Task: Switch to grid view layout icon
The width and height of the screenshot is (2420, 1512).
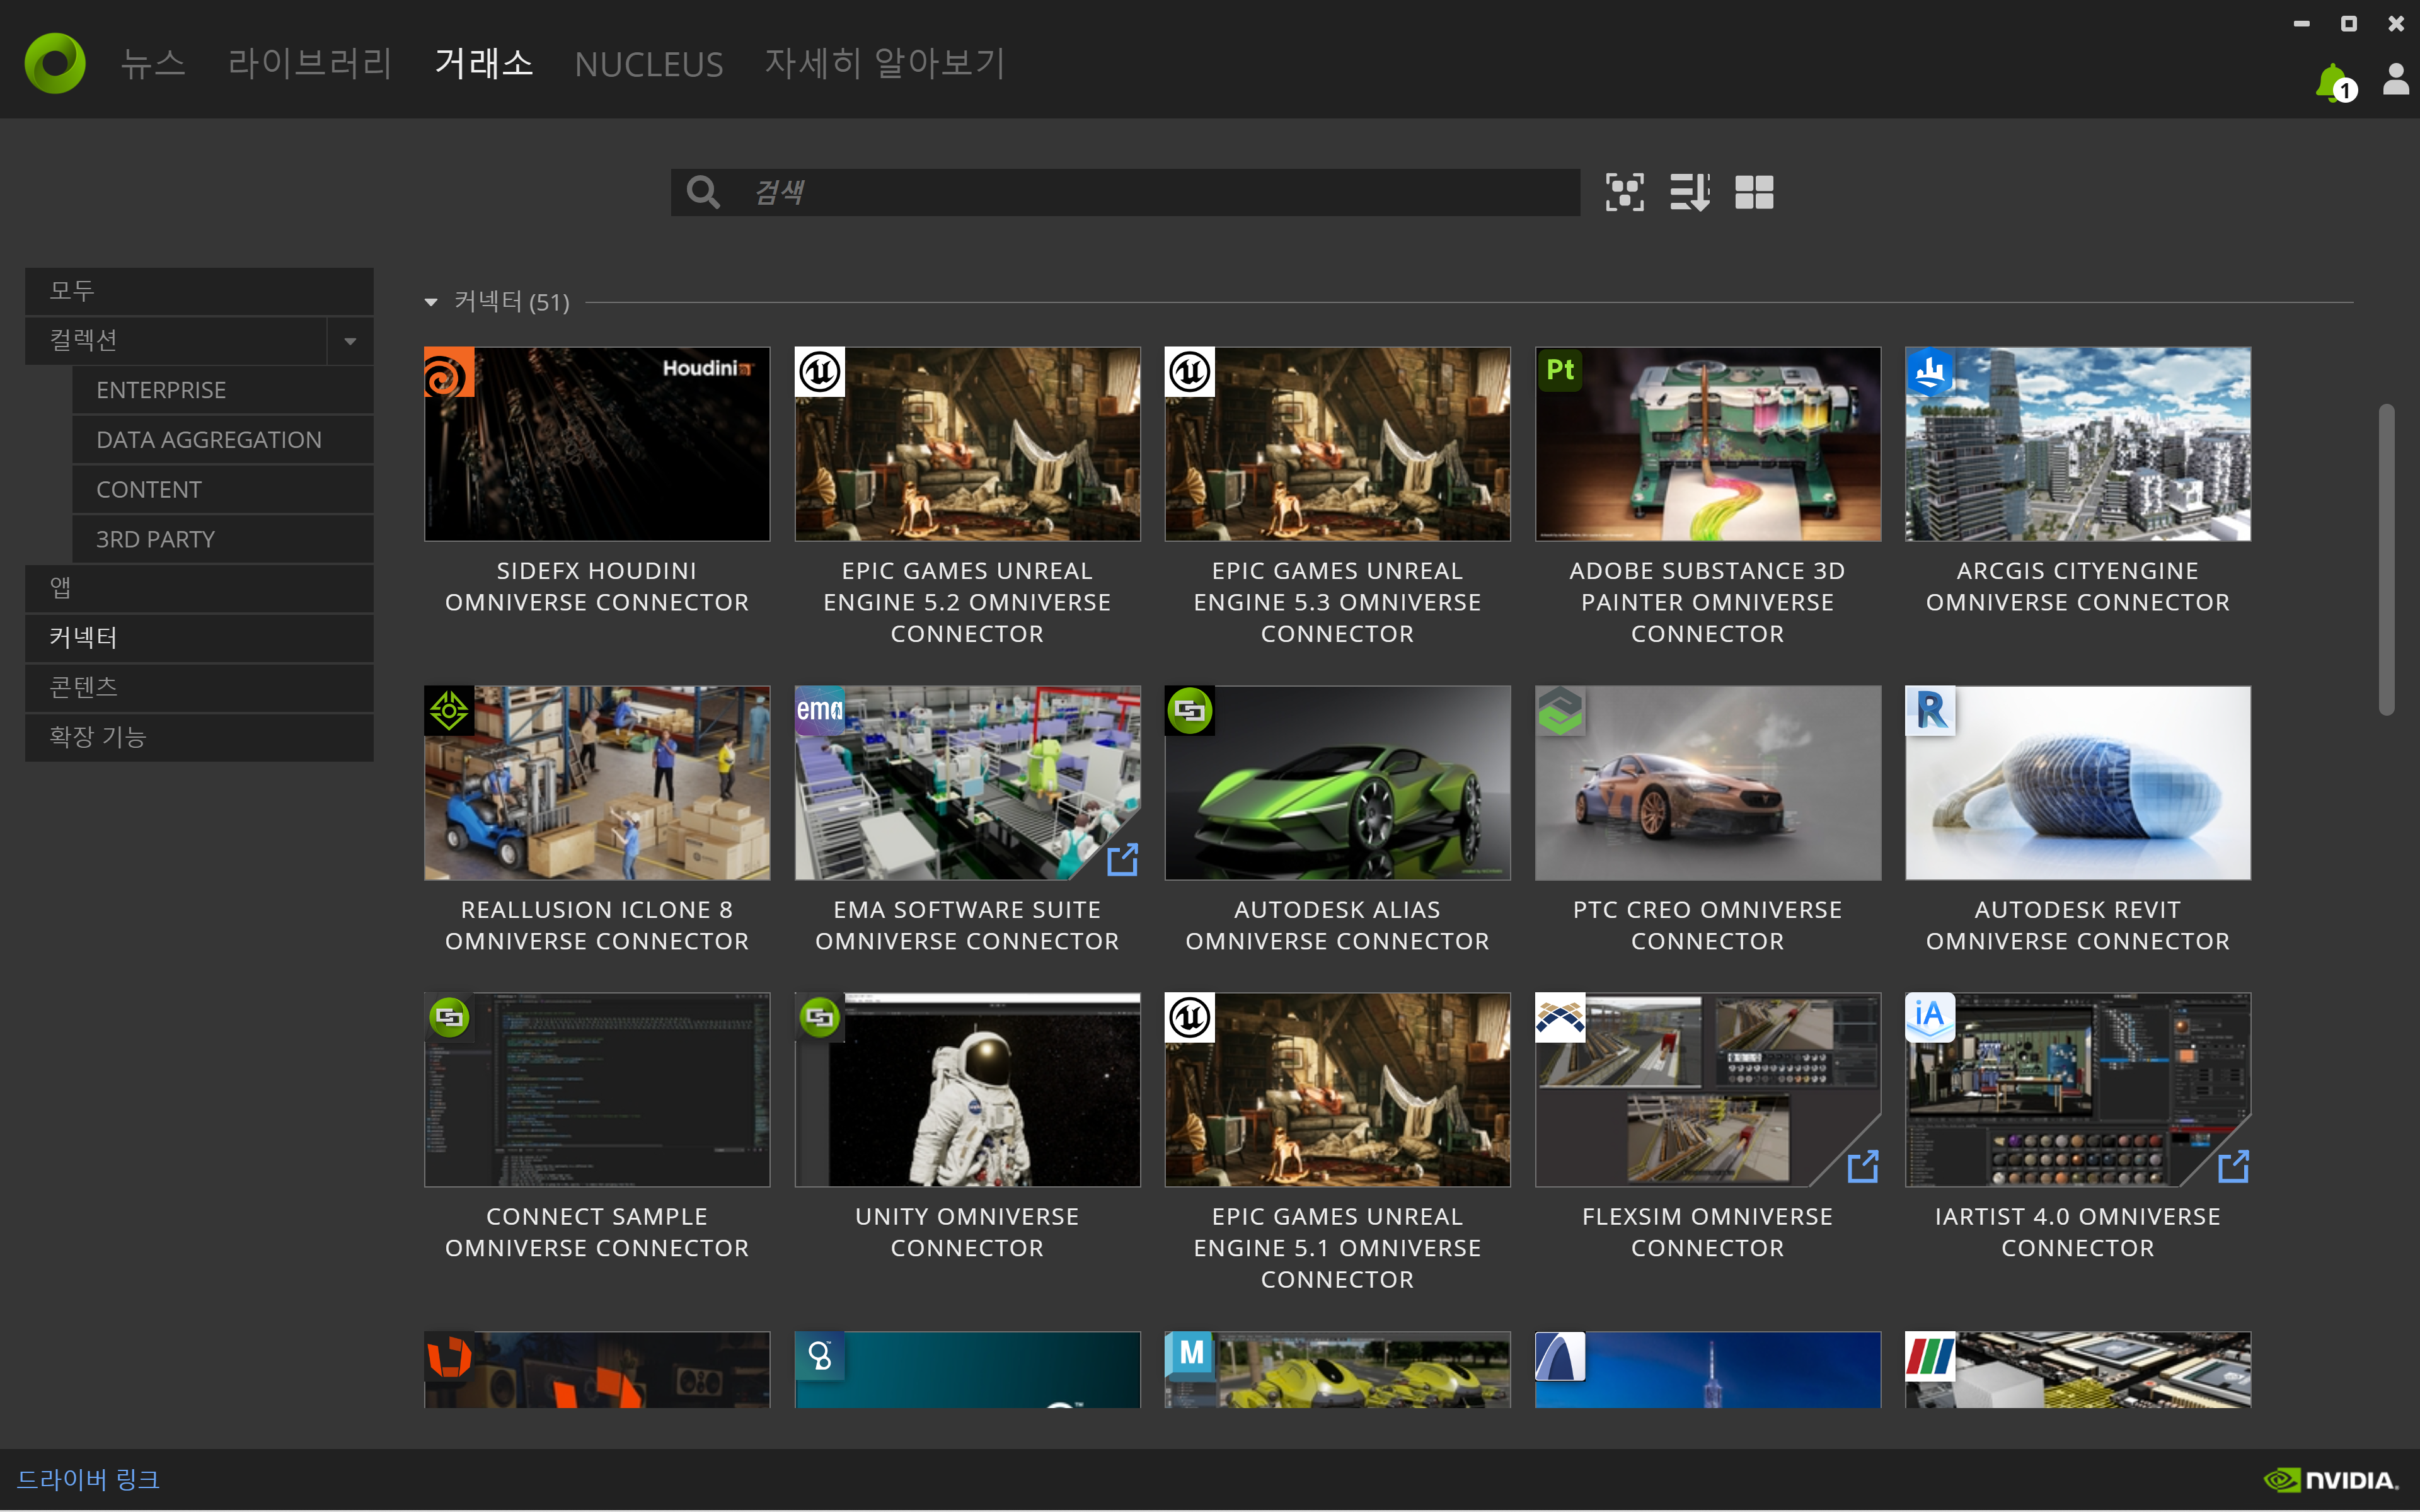Action: (x=1754, y=192)
